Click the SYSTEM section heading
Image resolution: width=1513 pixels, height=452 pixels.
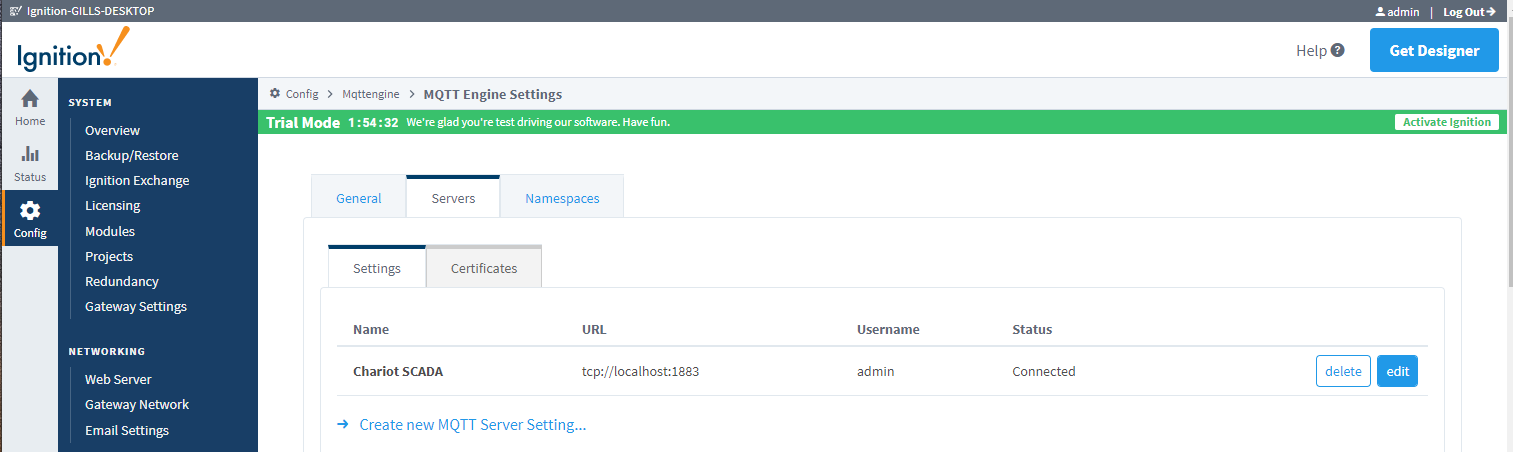[90, 102]
